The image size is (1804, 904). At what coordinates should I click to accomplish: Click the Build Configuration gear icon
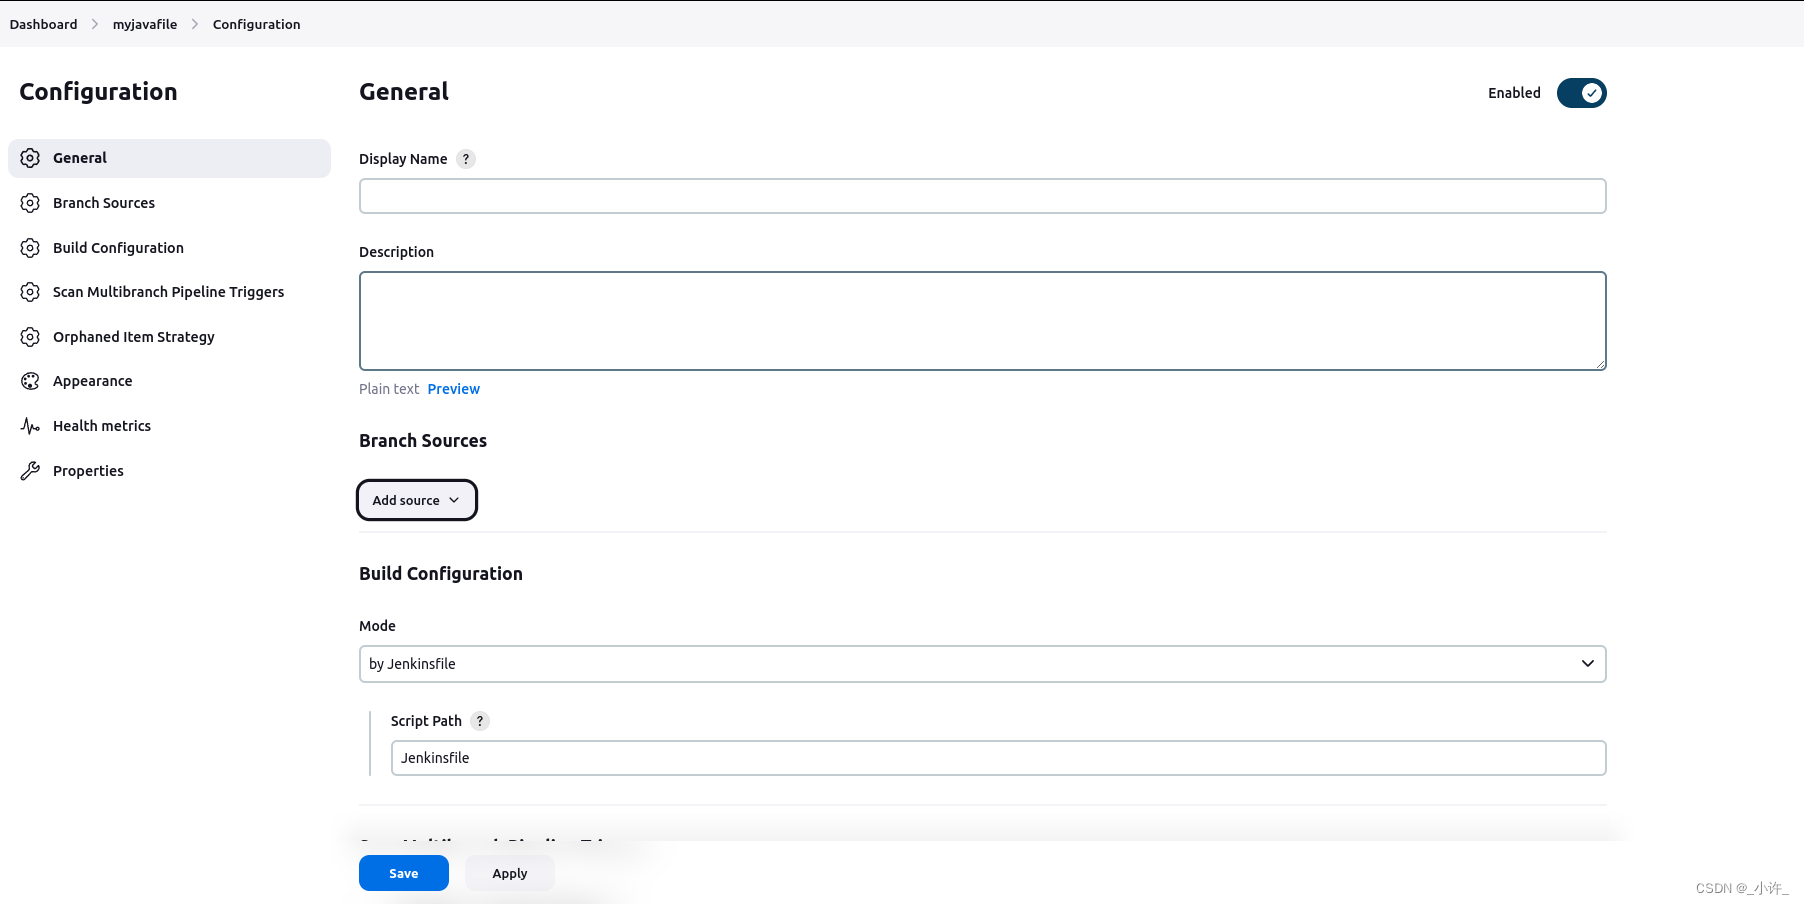(30, 248)
